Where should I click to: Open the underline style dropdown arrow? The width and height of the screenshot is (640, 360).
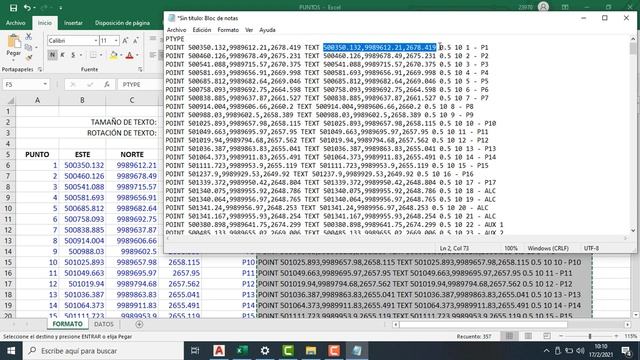pos(81,55)
